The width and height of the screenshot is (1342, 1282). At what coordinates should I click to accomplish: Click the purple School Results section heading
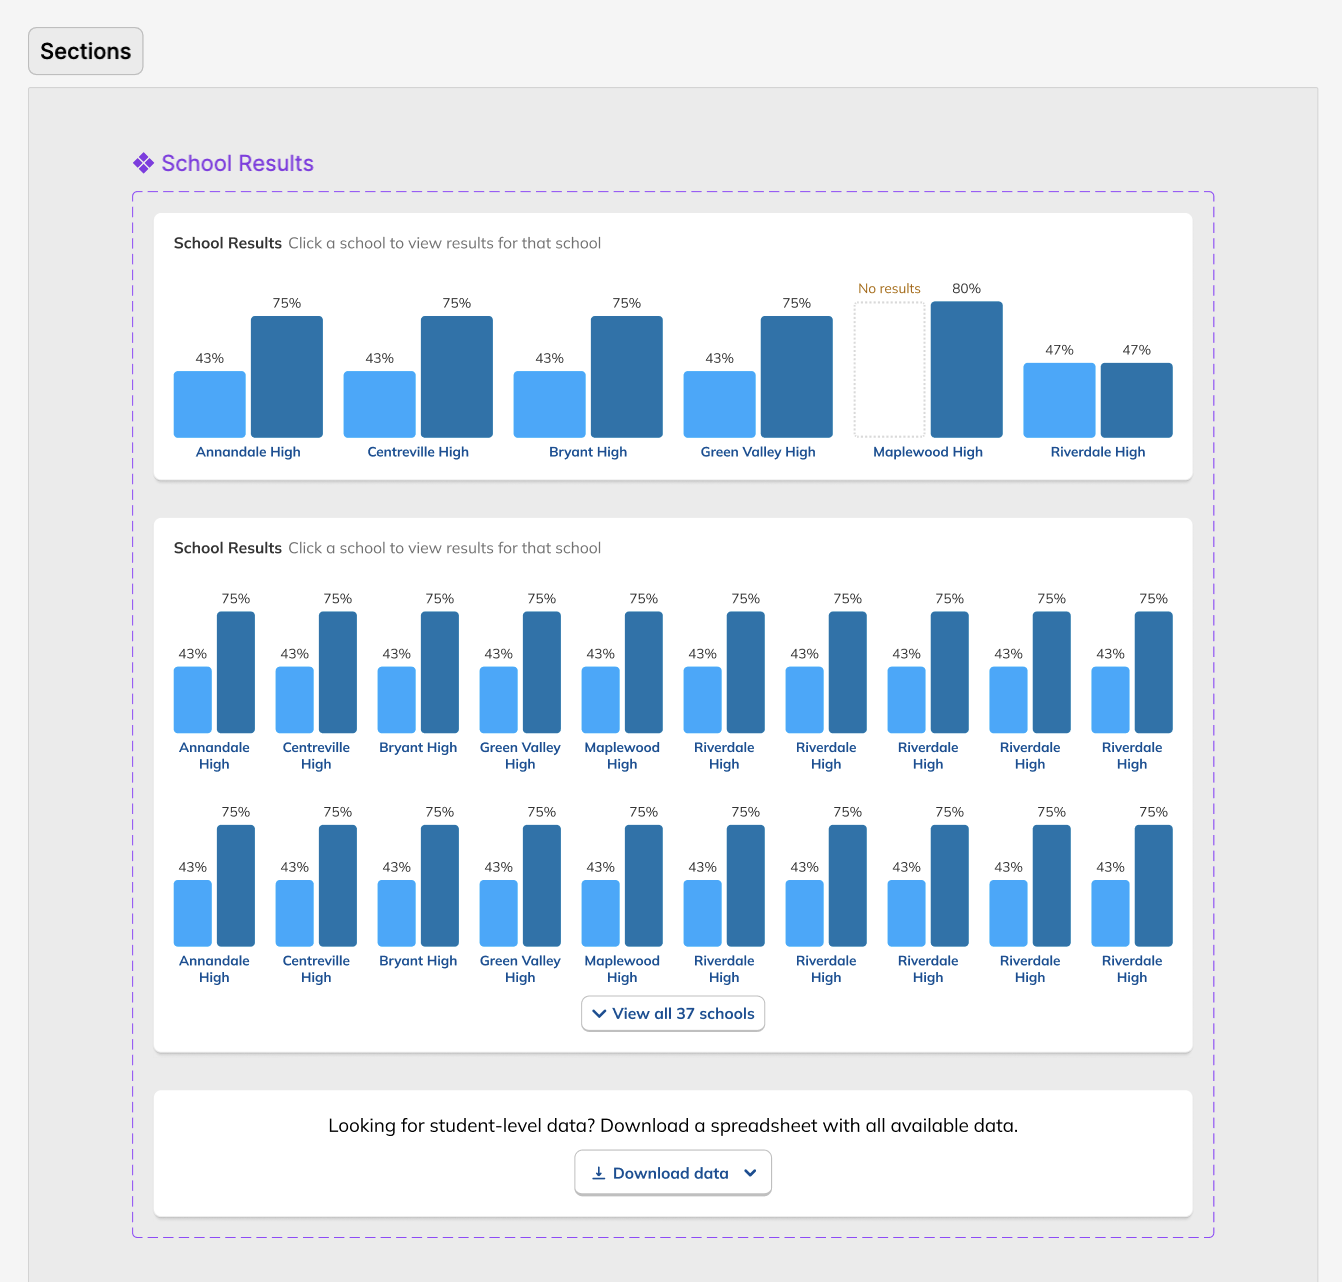tap(237, 163)
